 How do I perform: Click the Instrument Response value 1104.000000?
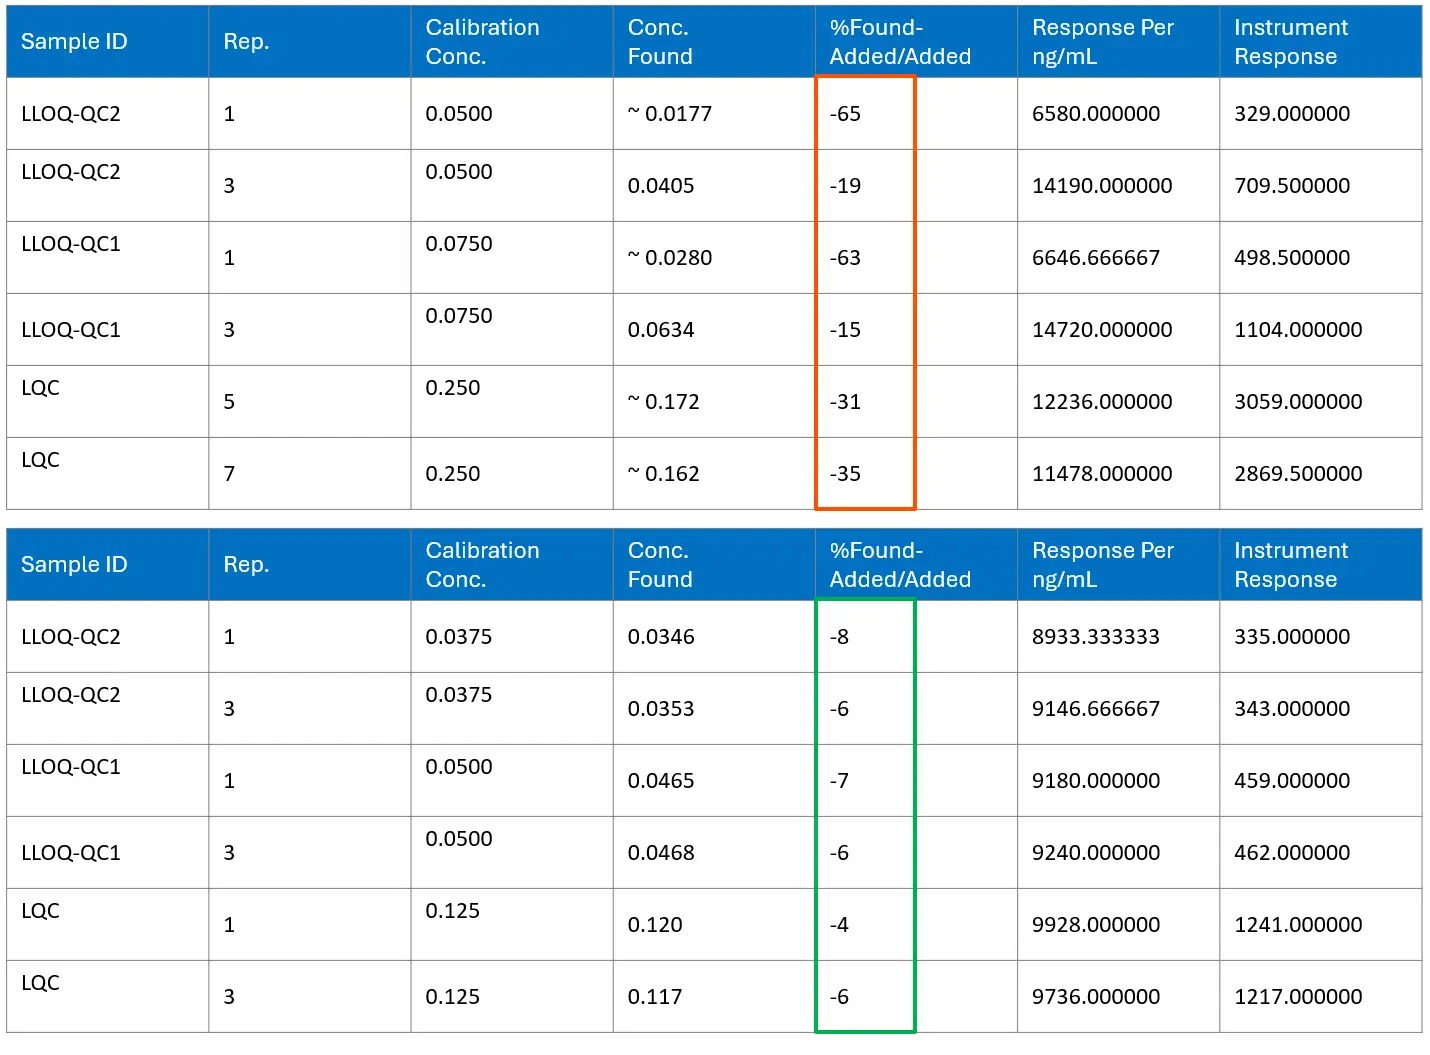pyautogui.click(x=1297, y=330)
